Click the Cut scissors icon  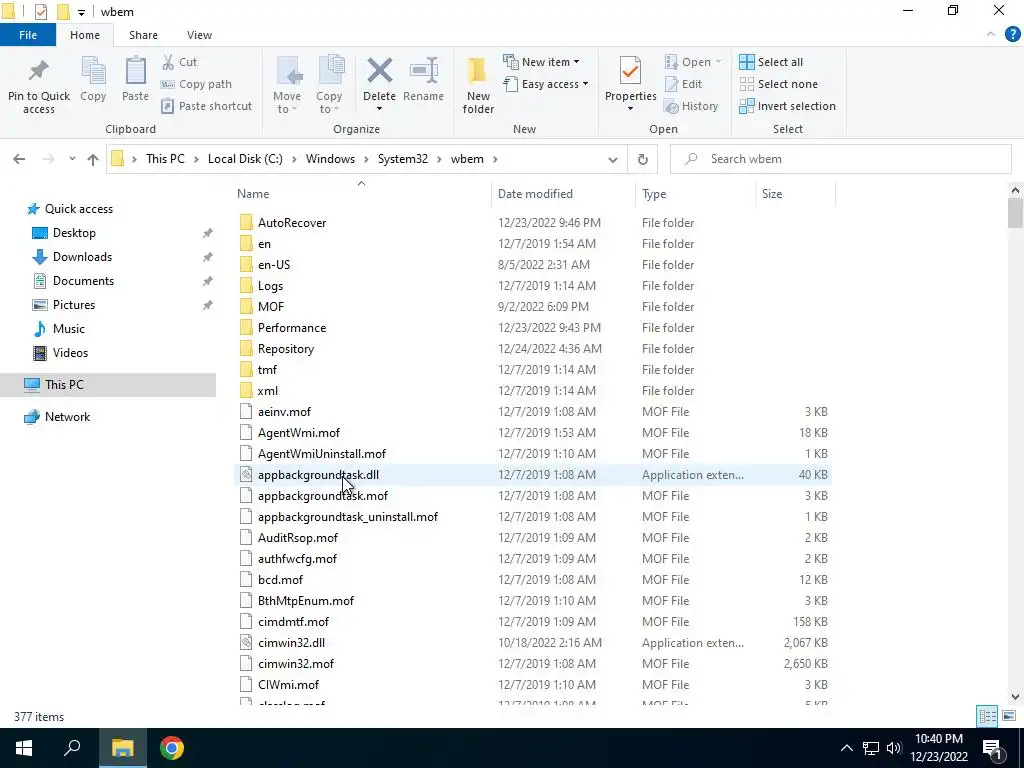tap(168, 62)
